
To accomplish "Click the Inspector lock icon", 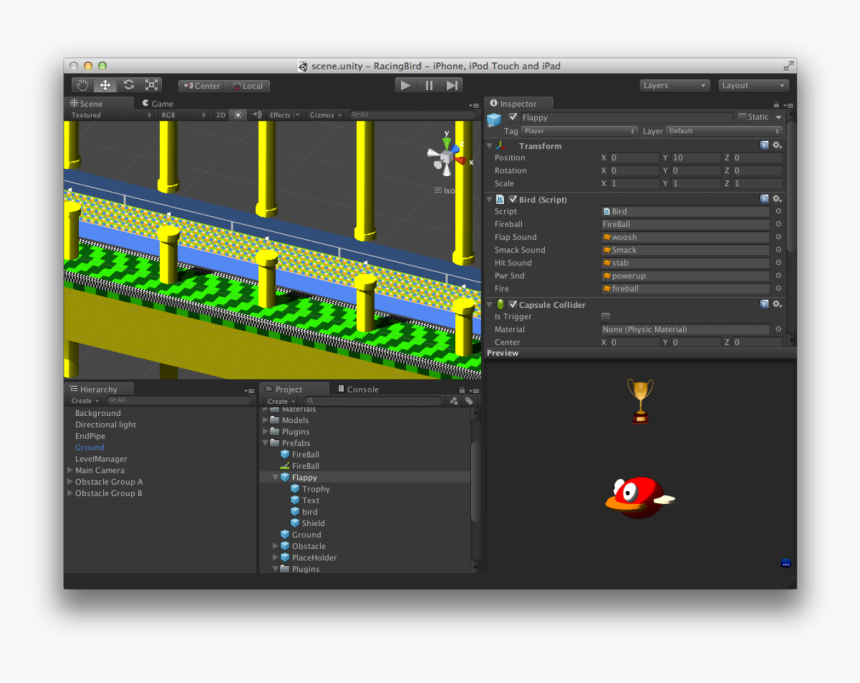I will [776, 104].
